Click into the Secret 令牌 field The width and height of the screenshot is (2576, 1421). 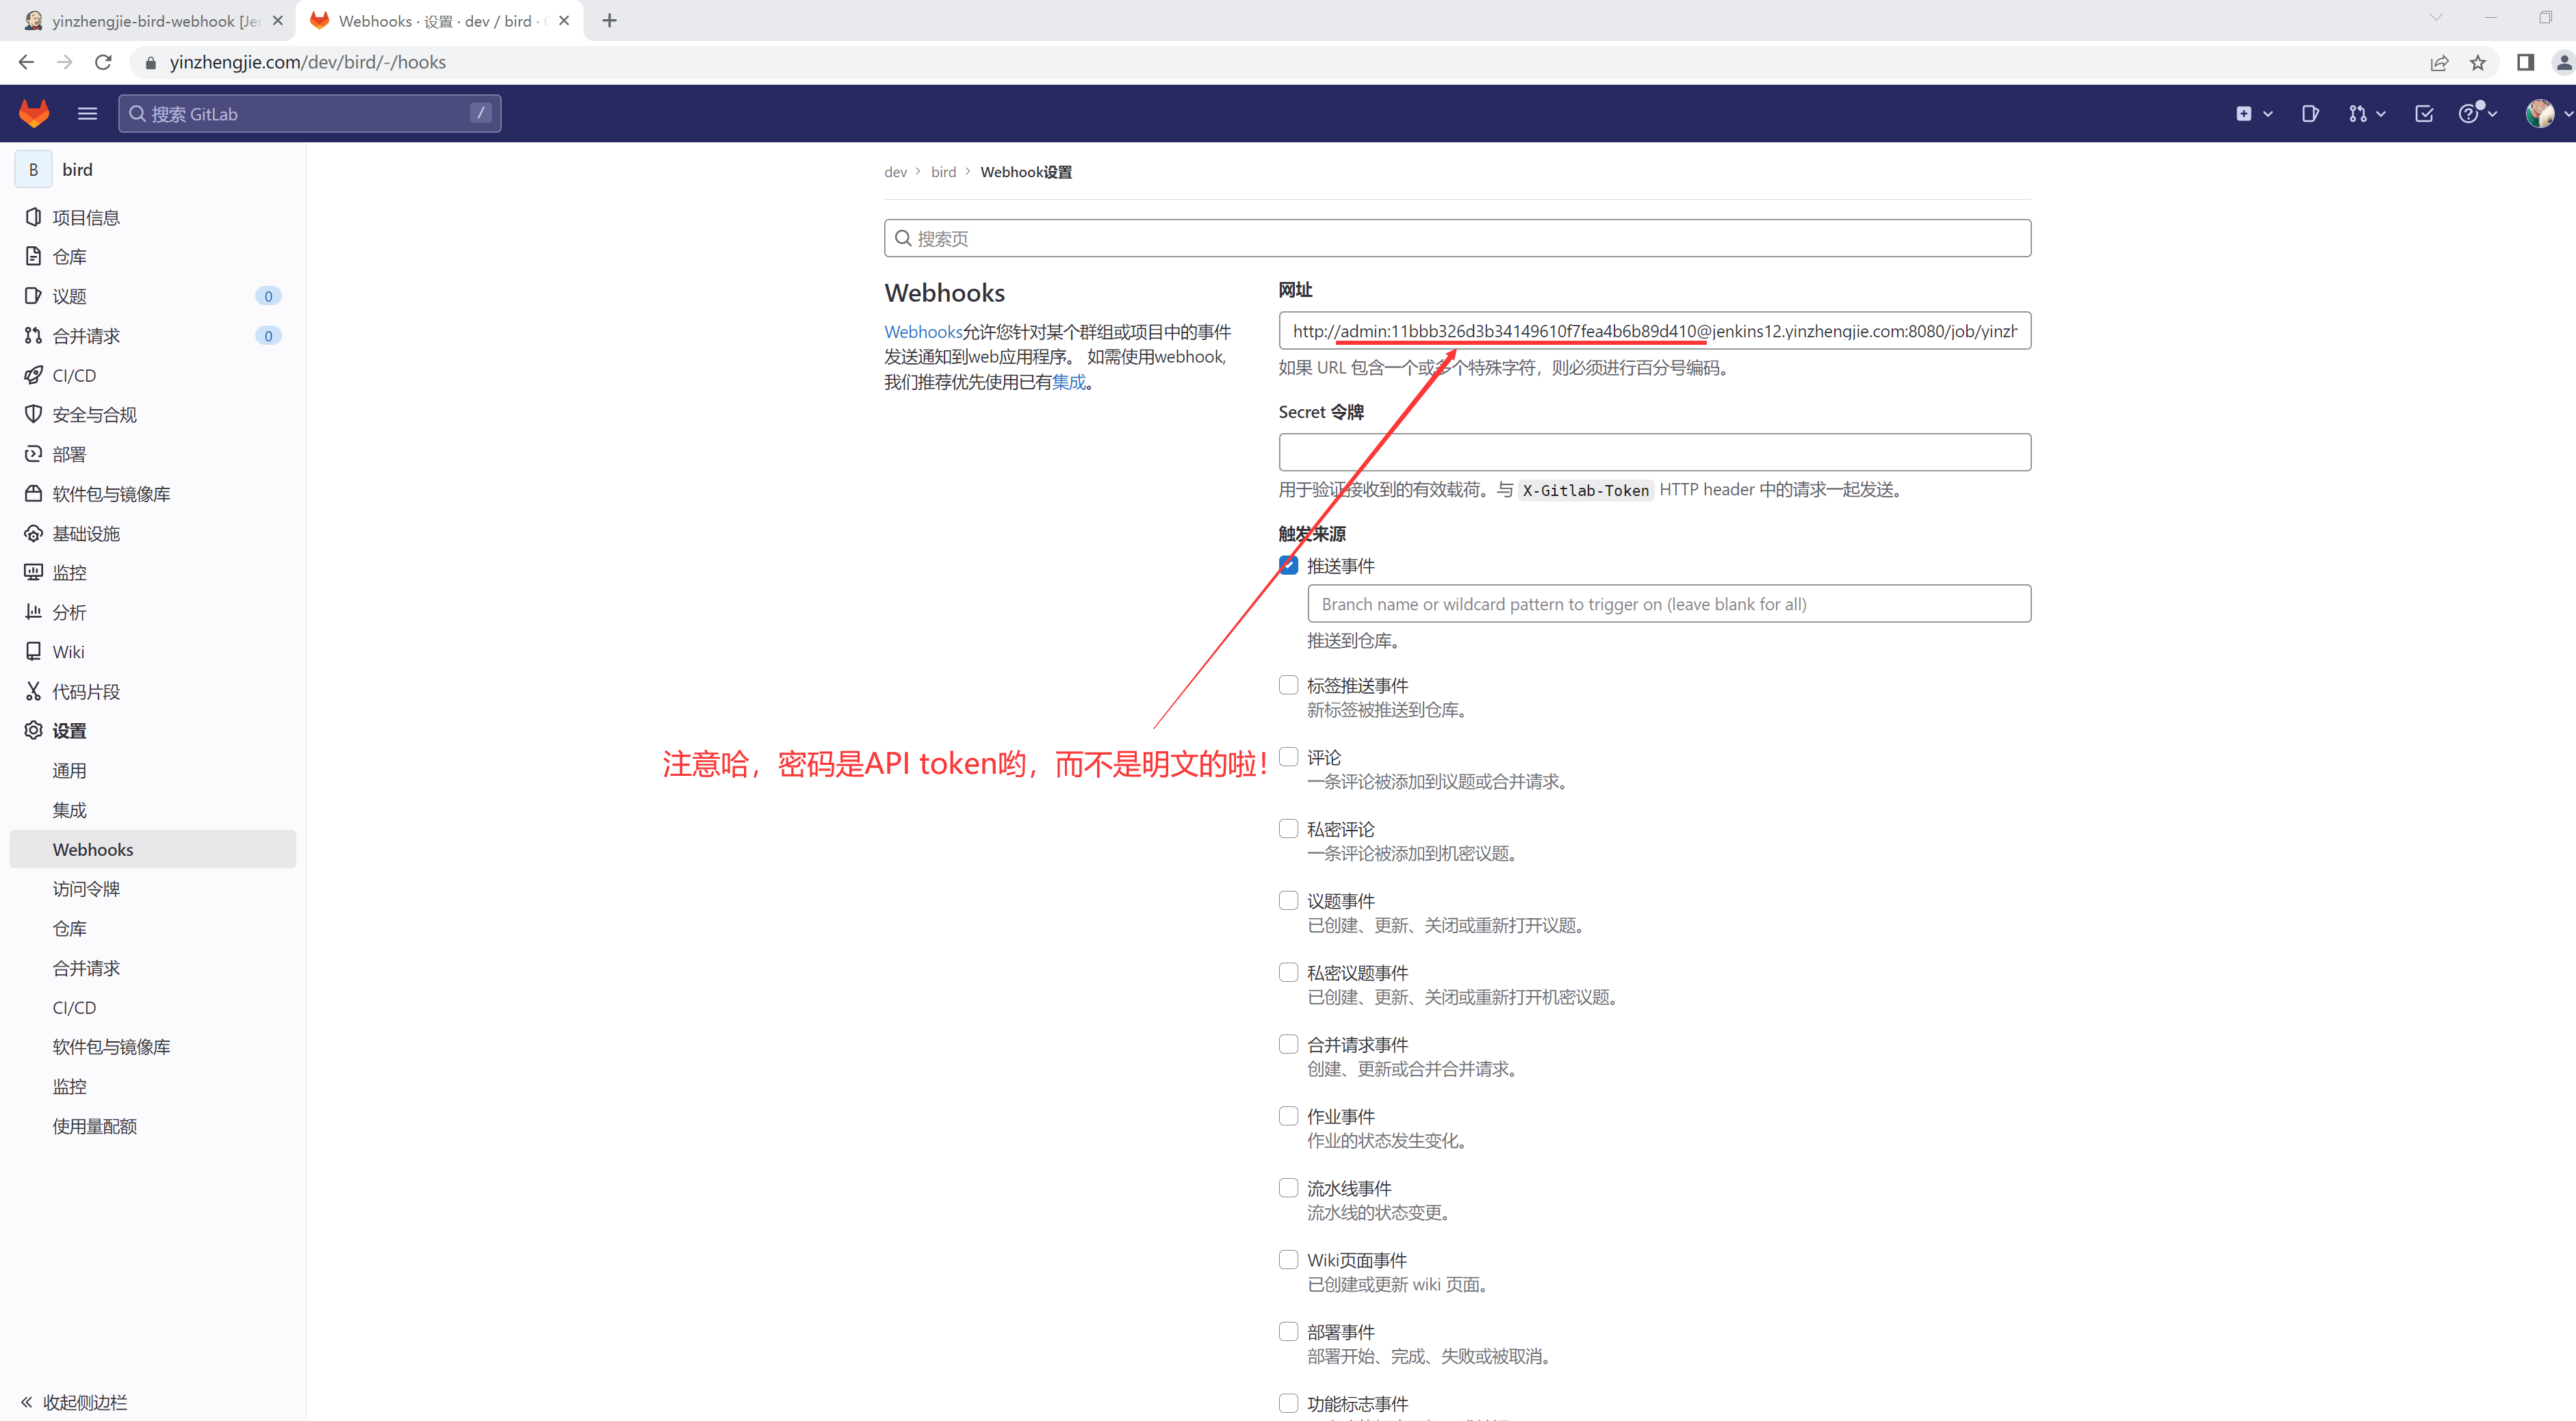pos(1654,452)
